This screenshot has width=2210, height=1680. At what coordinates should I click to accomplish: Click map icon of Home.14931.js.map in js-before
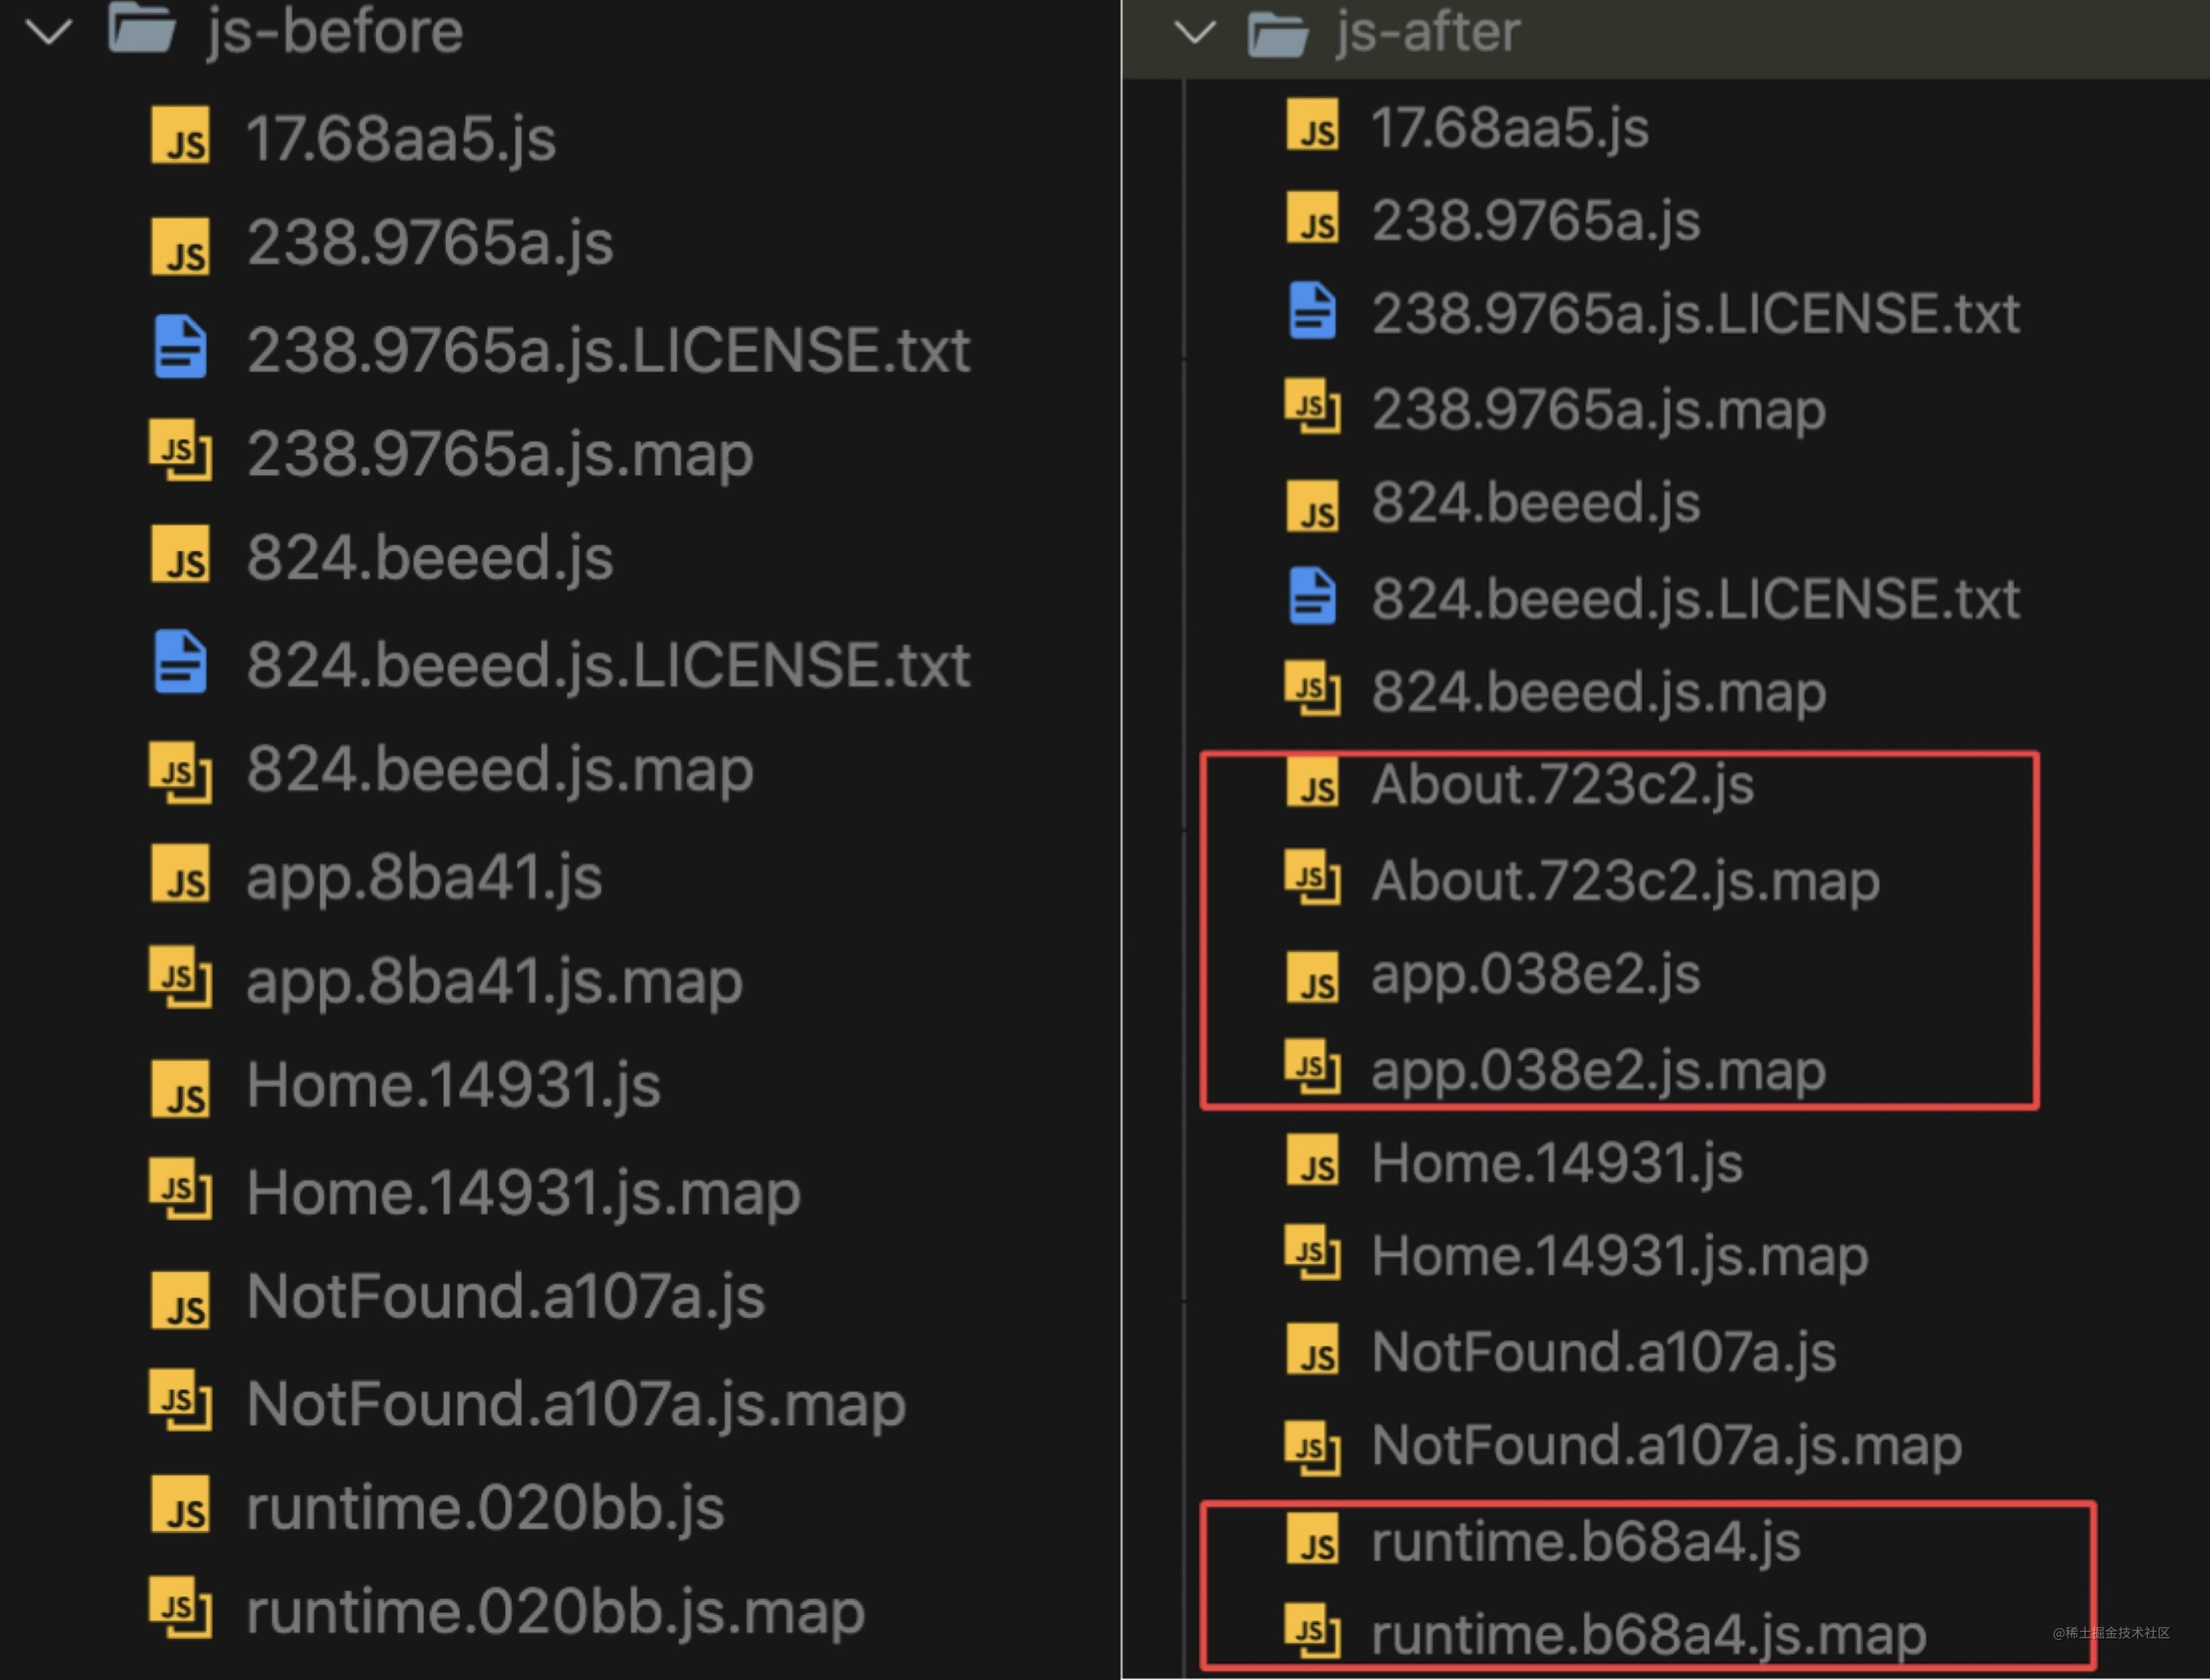coord(181,1188)
